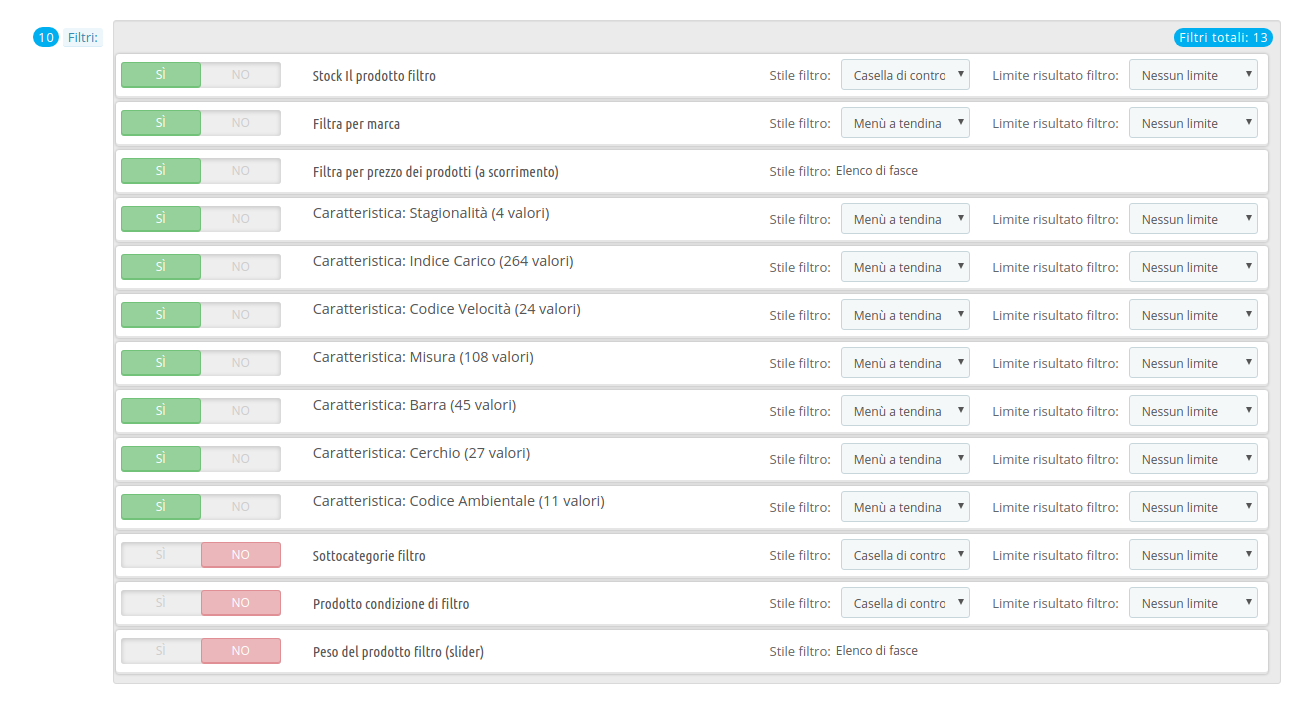This screenshot has width=1296, height=718.
Task: Enable Prodotto condizione di filtro toggle
Action: pyautogui.click(x=161, y=603)
